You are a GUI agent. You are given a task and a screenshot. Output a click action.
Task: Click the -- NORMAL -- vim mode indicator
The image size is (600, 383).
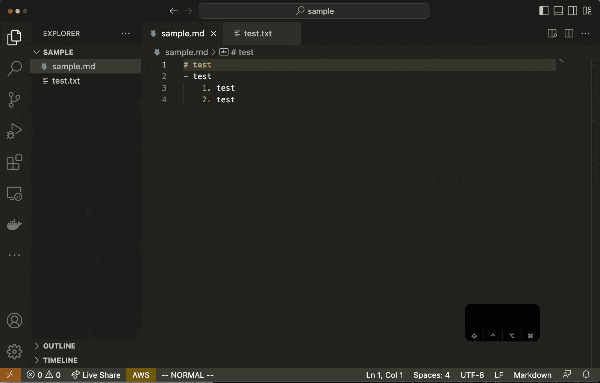188,375
